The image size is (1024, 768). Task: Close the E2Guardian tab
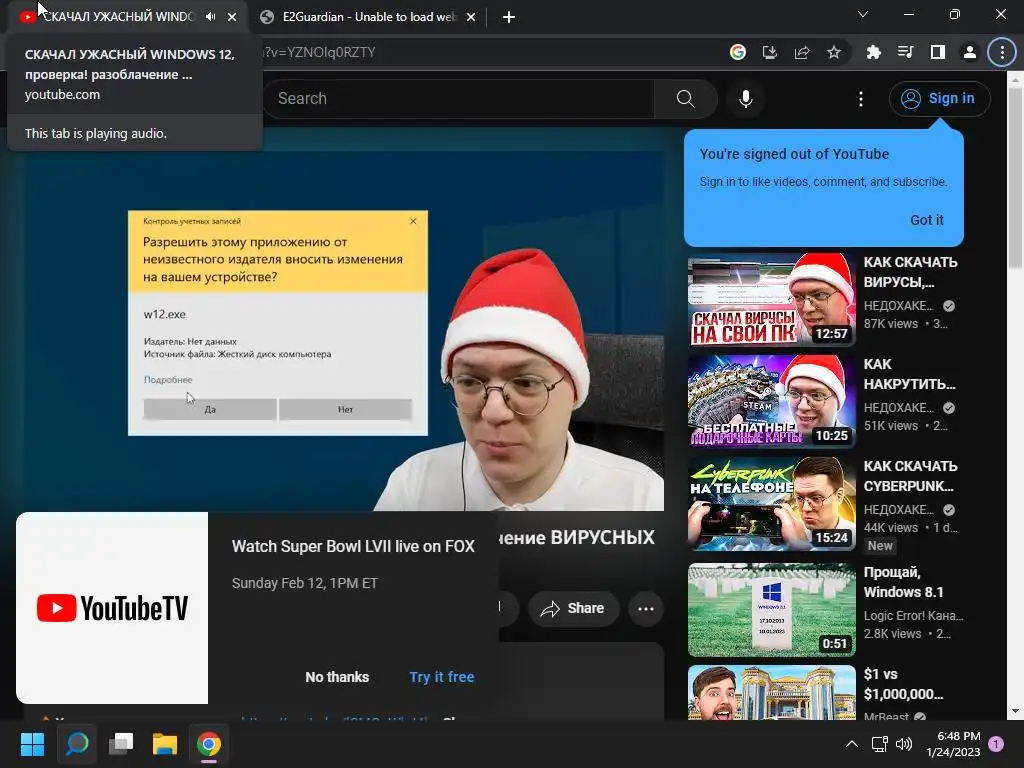[471, 18]
